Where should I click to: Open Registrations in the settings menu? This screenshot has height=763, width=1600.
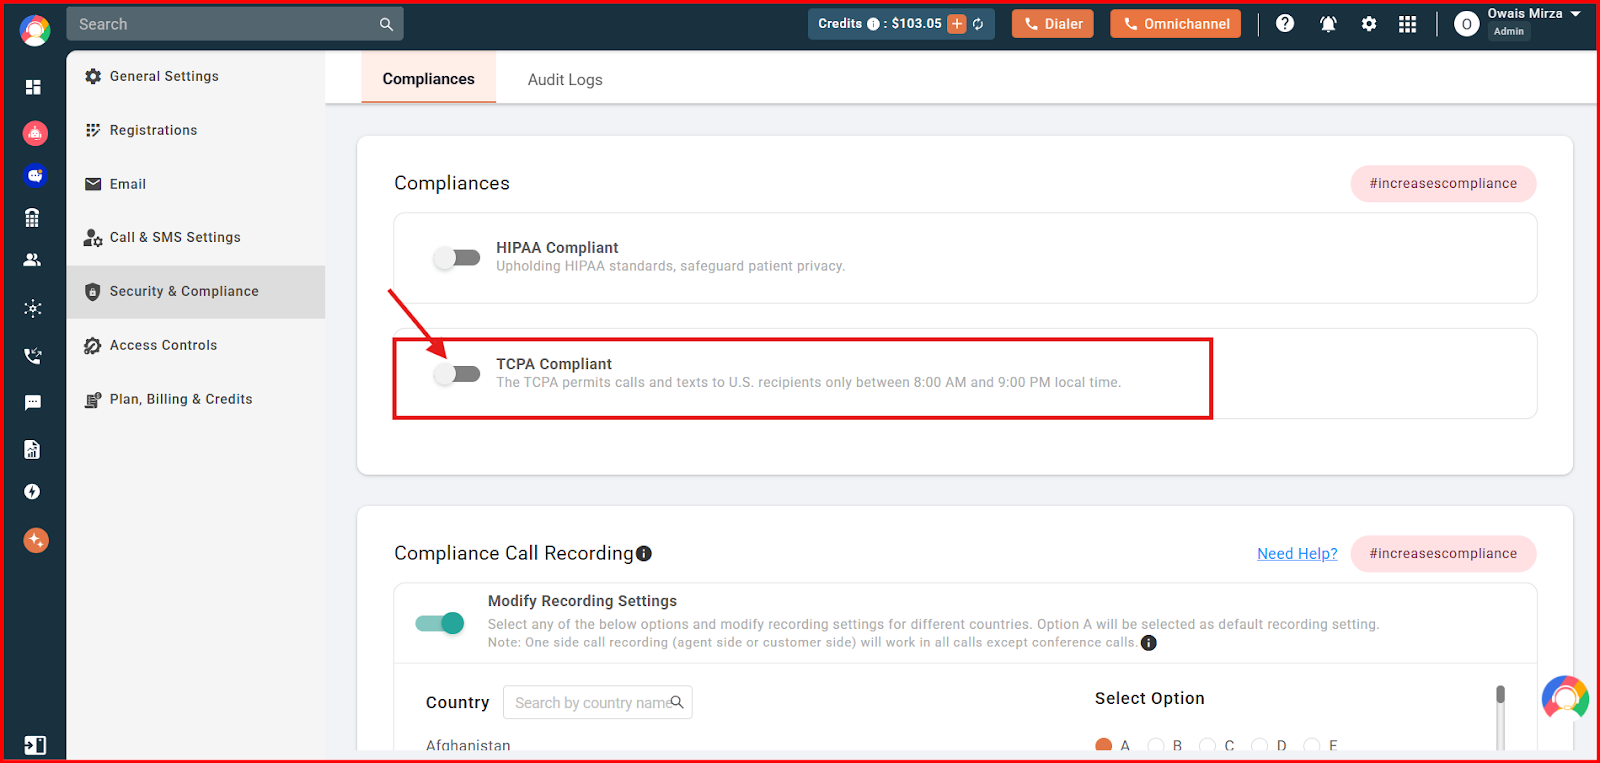tap(196, 130)
